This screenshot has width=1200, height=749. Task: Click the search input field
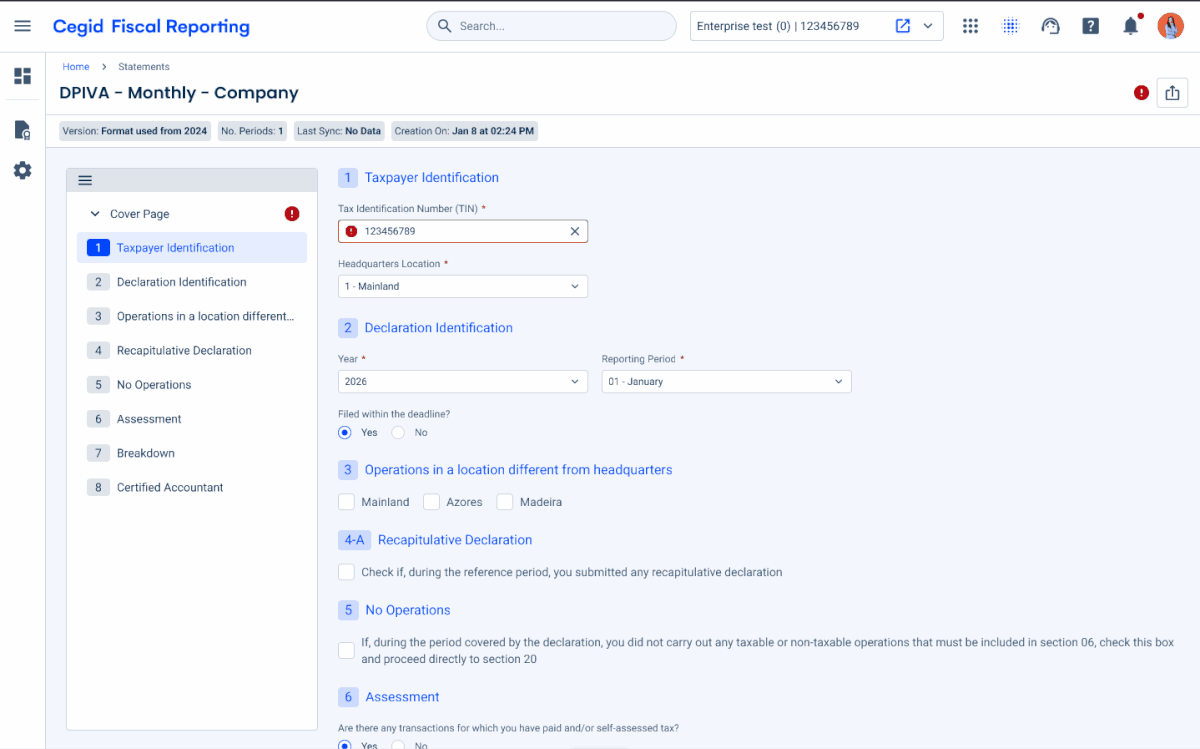coord(560,26)
